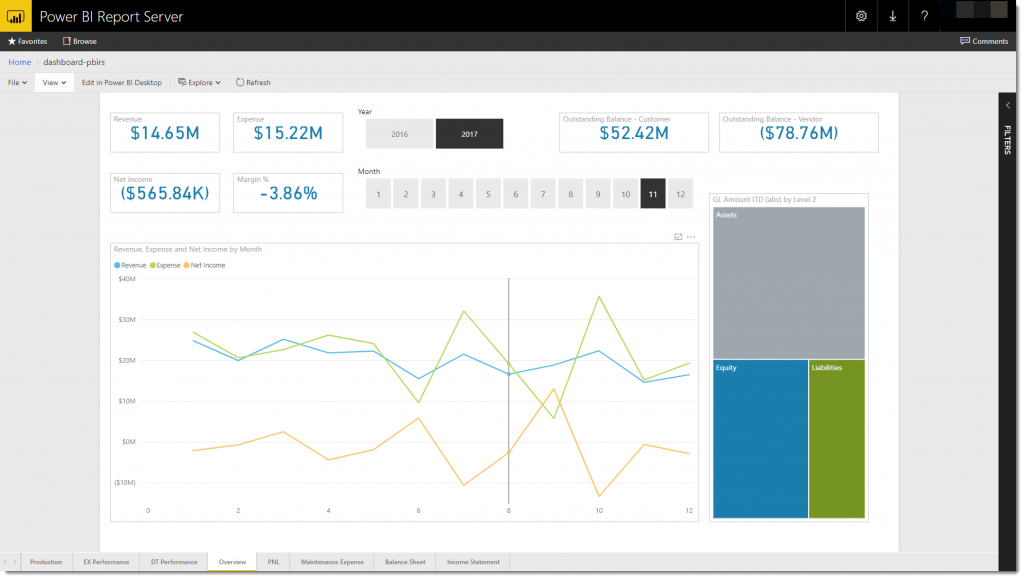1024x579 pixels.
Task: Open the Comments pane
Action: tap(984, 41)
